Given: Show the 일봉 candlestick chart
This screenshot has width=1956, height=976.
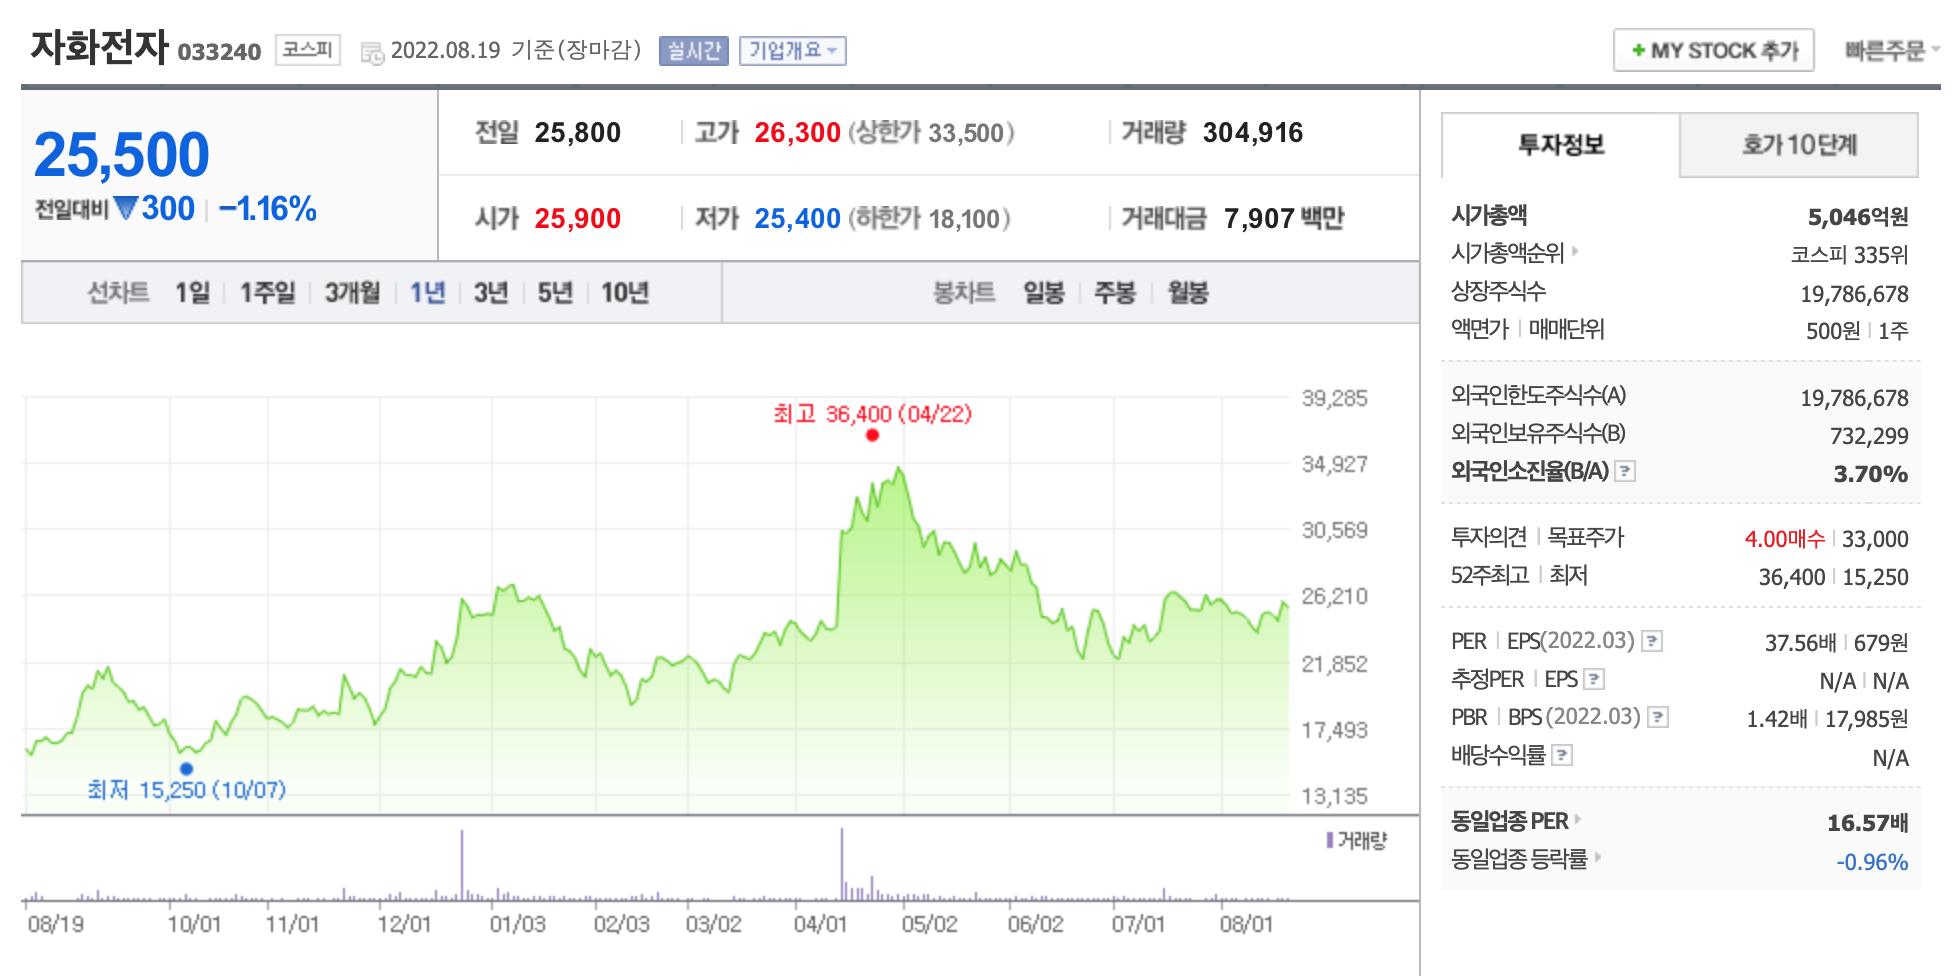Looking at the screenshot, I should click(x=1043, y=292).
